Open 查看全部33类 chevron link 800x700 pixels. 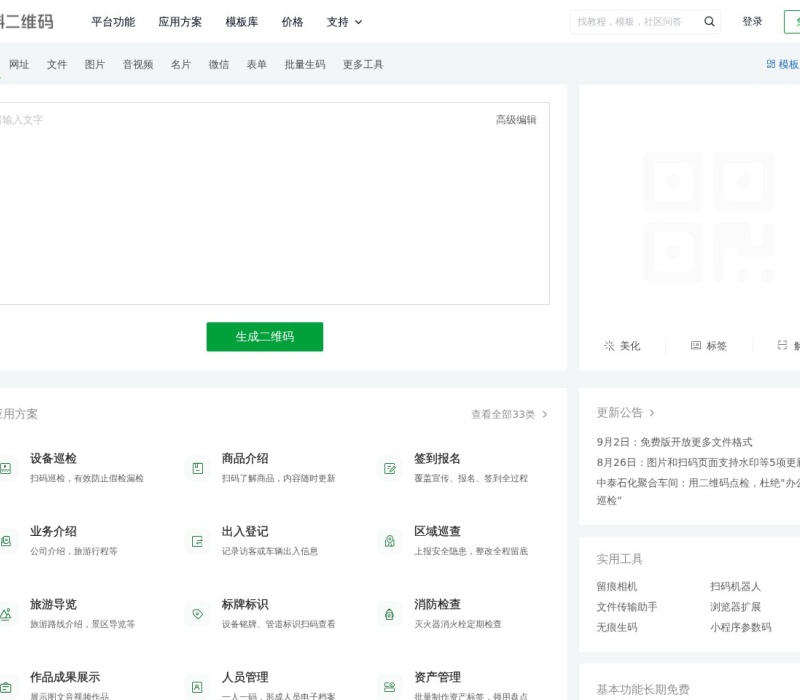click(509, 414)
